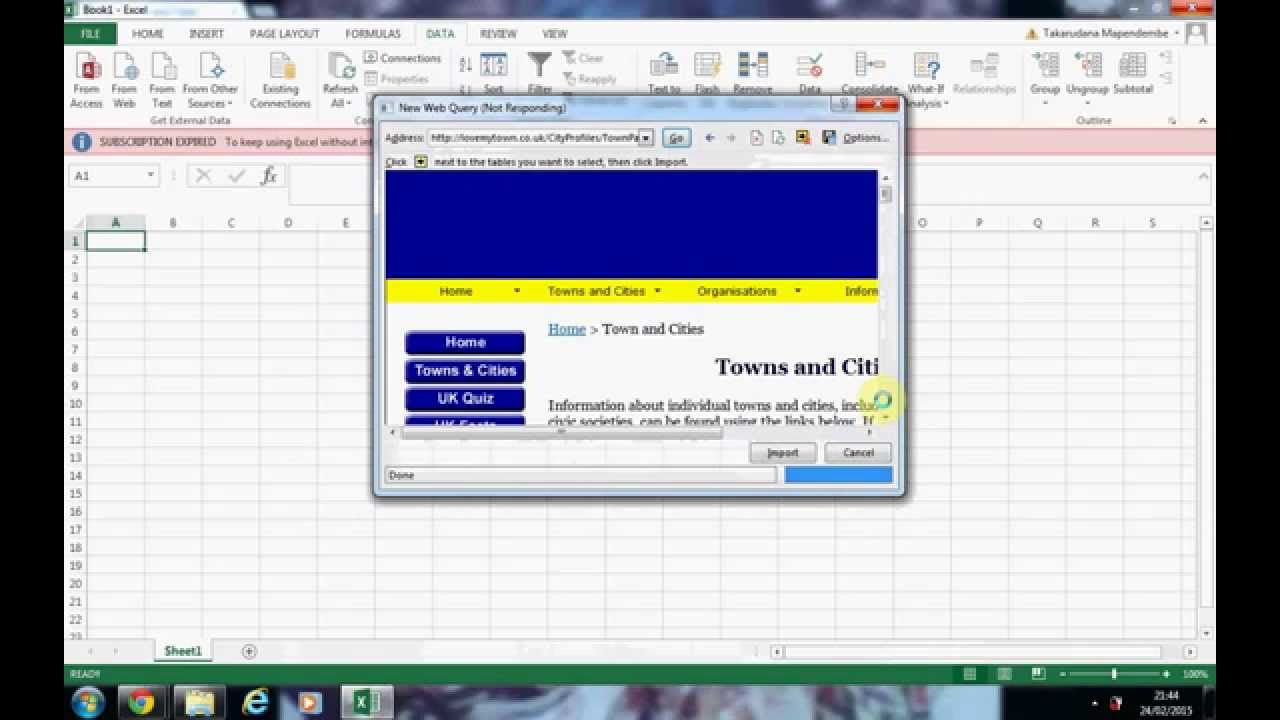Expand the Name Box dropdown
The width and height of the screenshot is (1280, 720).
(150, 176)
